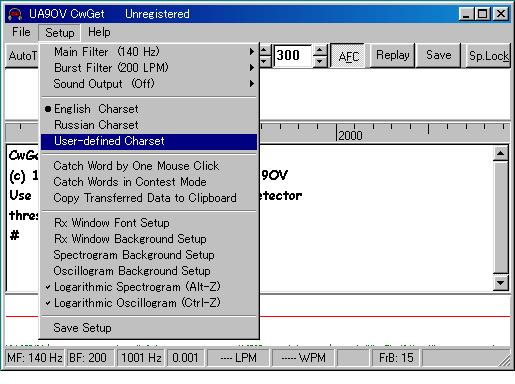The height and width of the screenshot is (384, 515).
Task: Open the Help menu
Action: pos(99,32)
